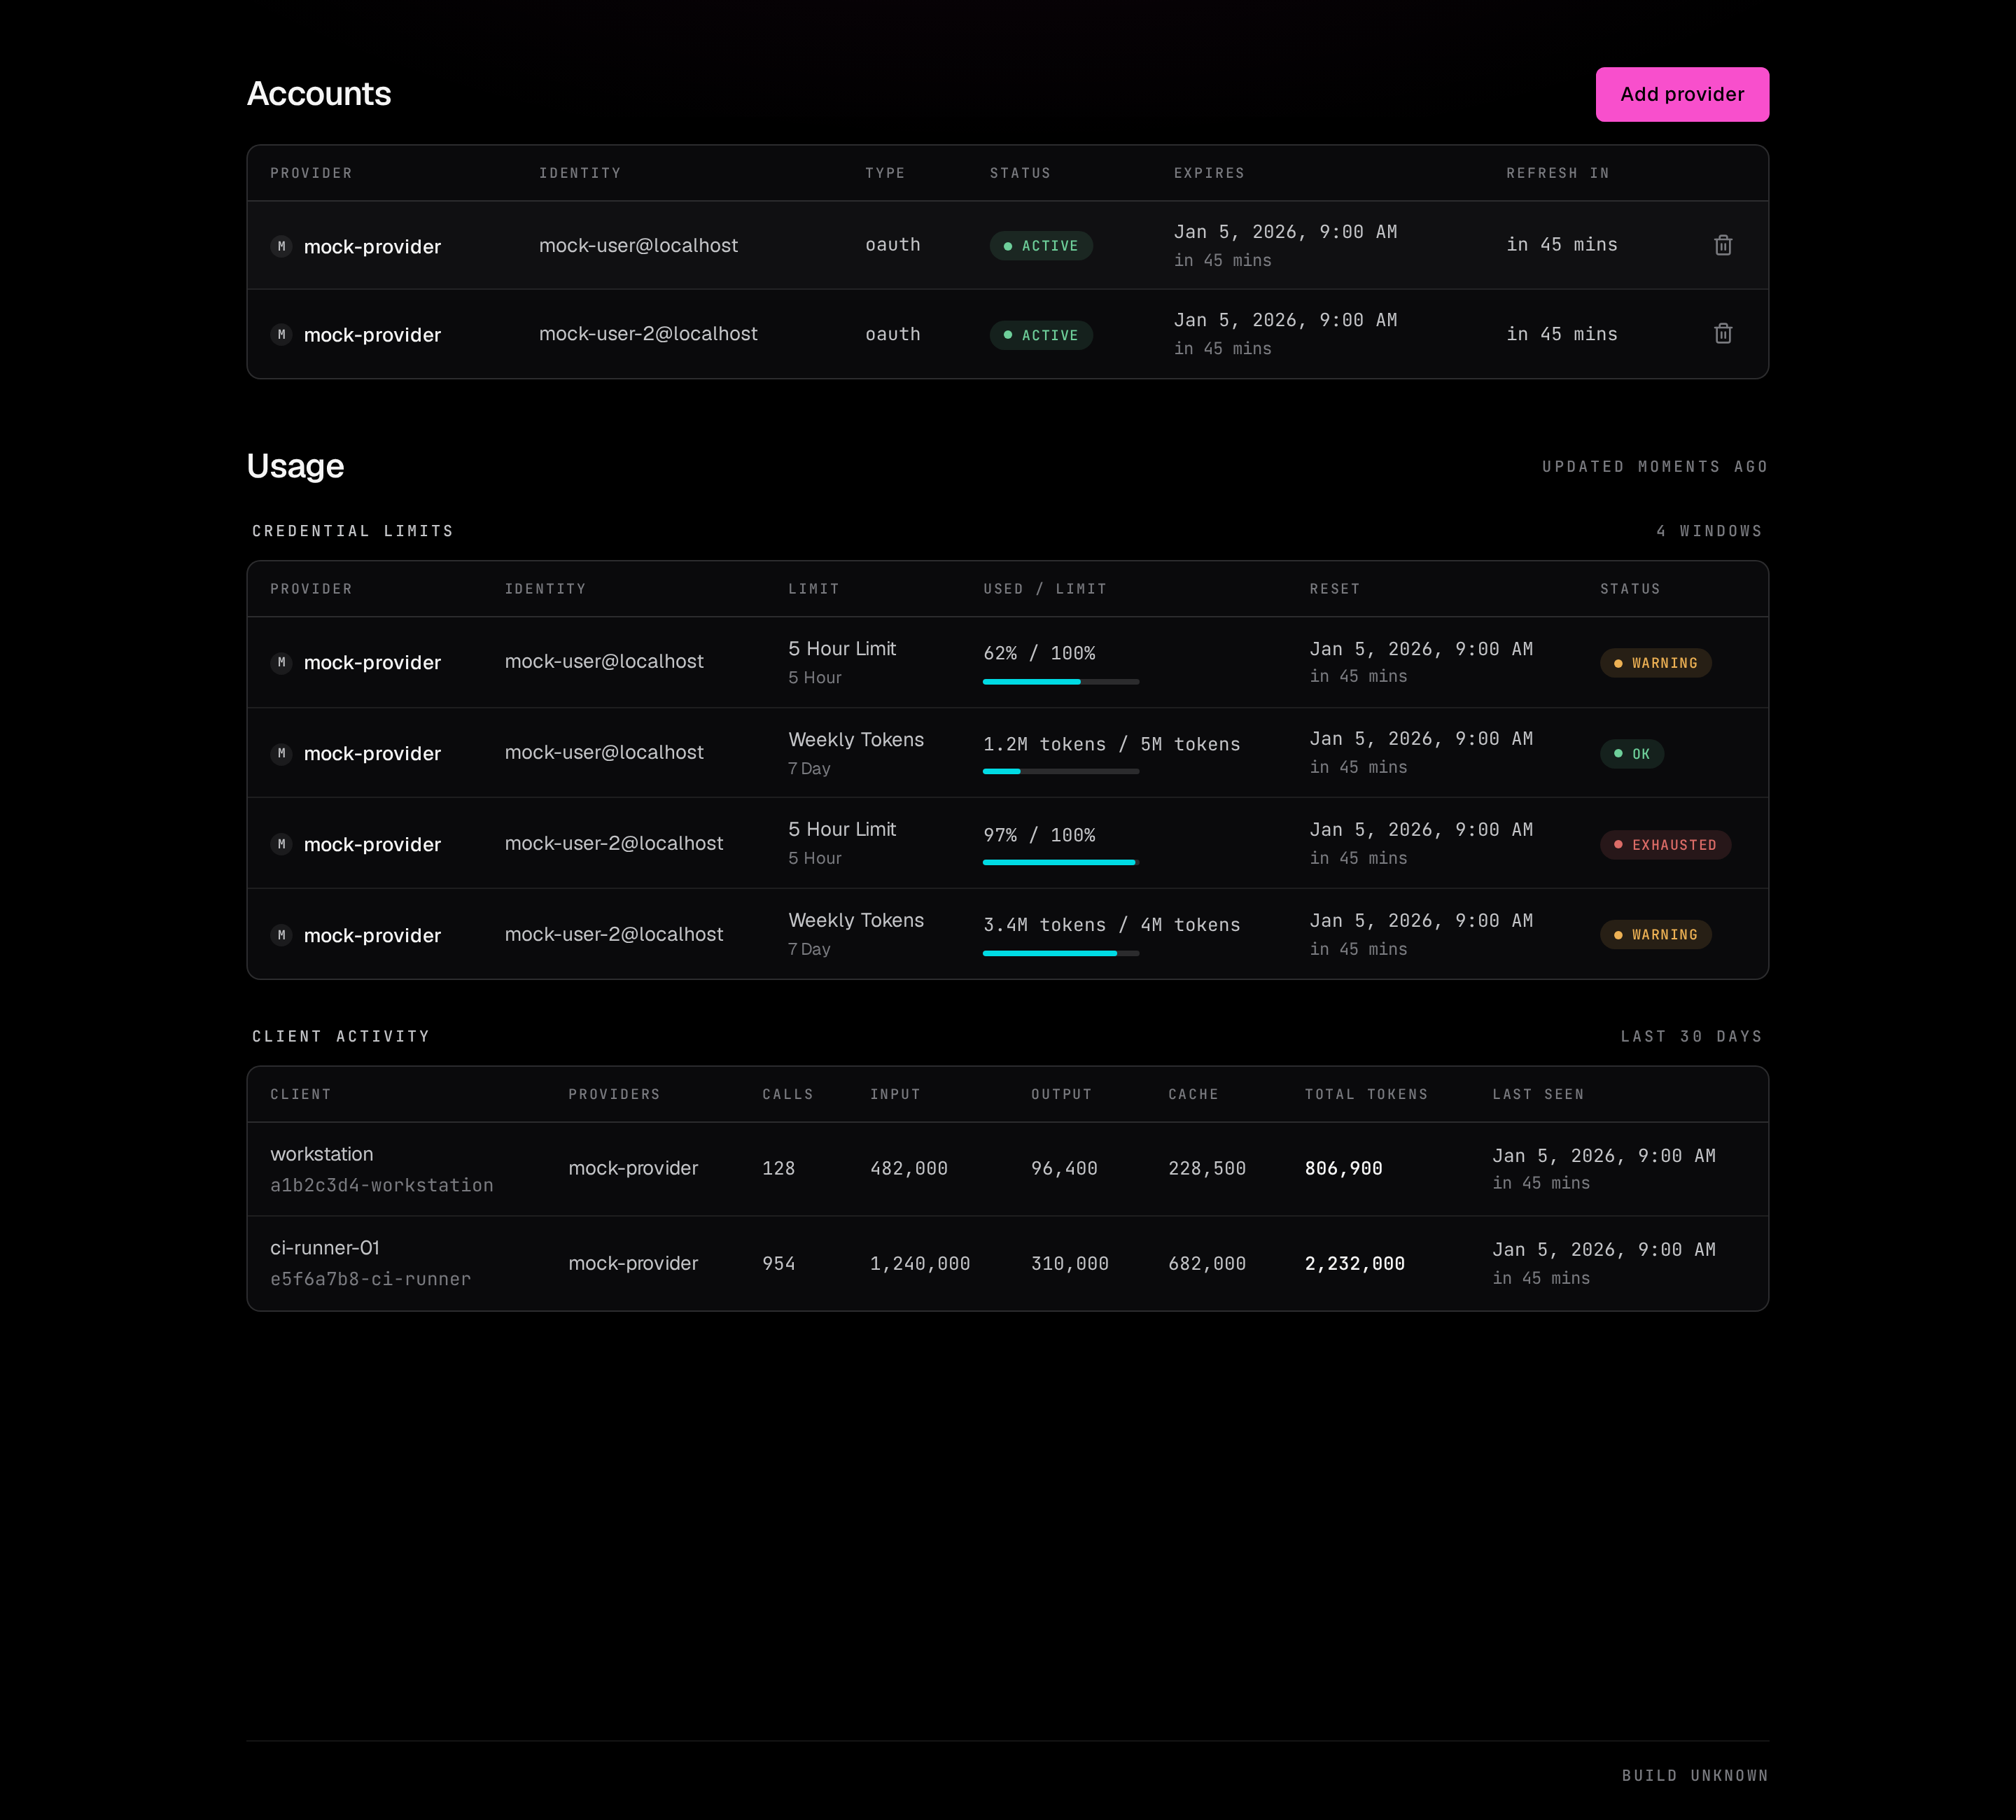Click the 96,400 output tokens value

1064,1168
